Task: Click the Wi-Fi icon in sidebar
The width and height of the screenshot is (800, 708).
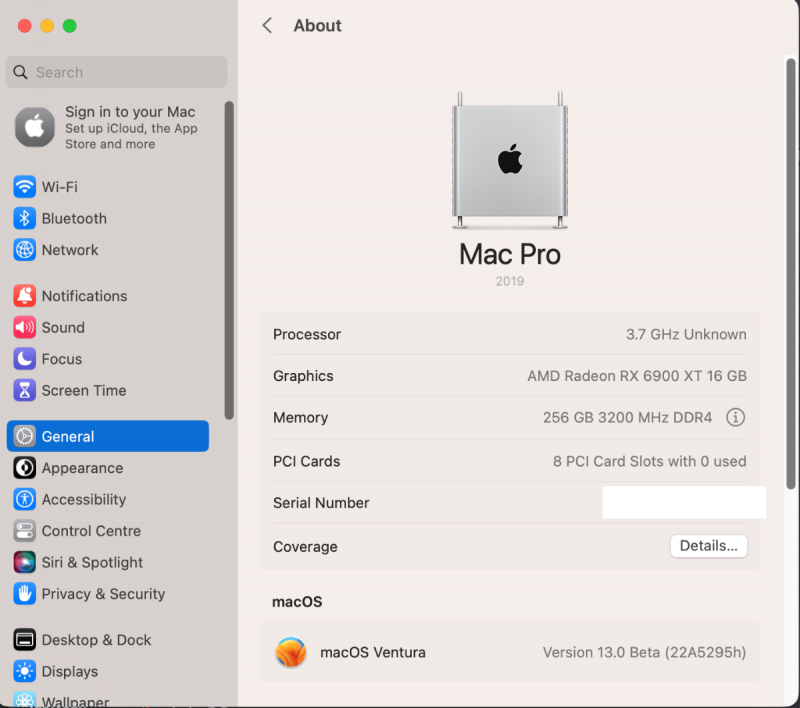Action: coord(25,187)
